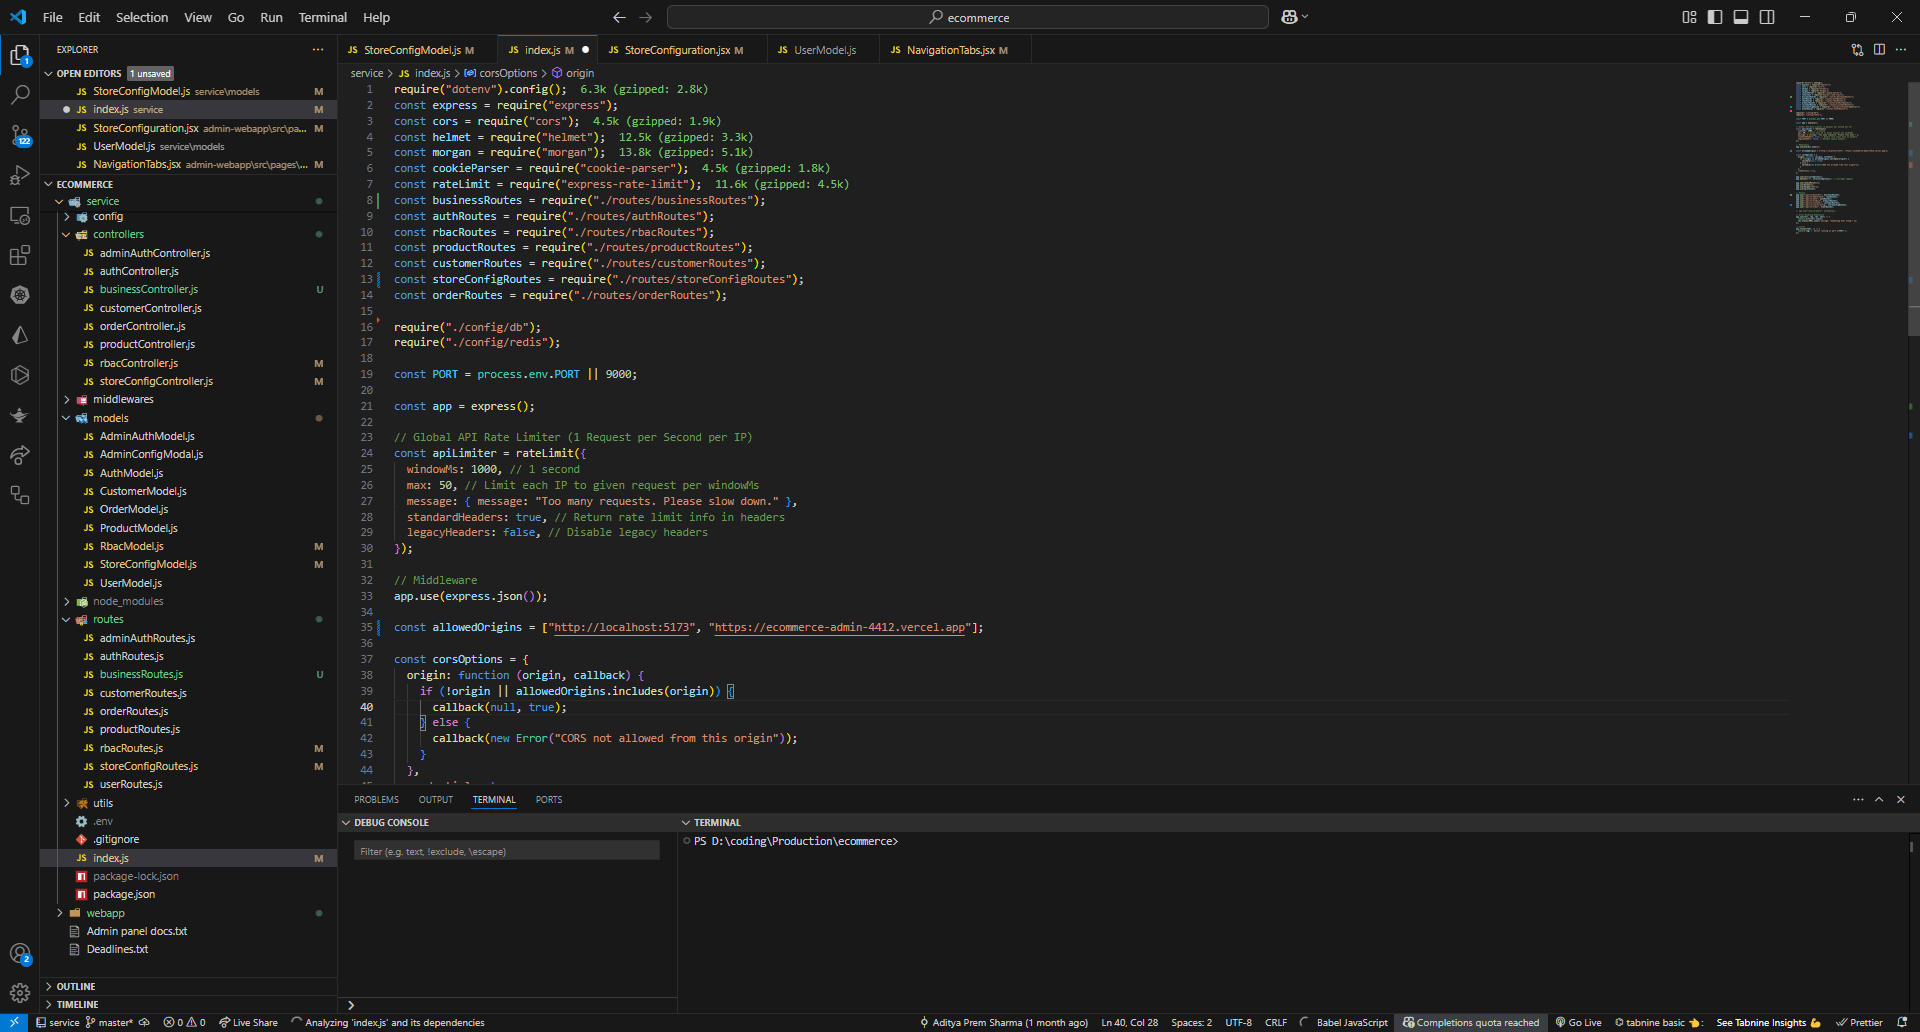Click Completions quota reached status item

pyautogui.click(x=1470, y=1022)
